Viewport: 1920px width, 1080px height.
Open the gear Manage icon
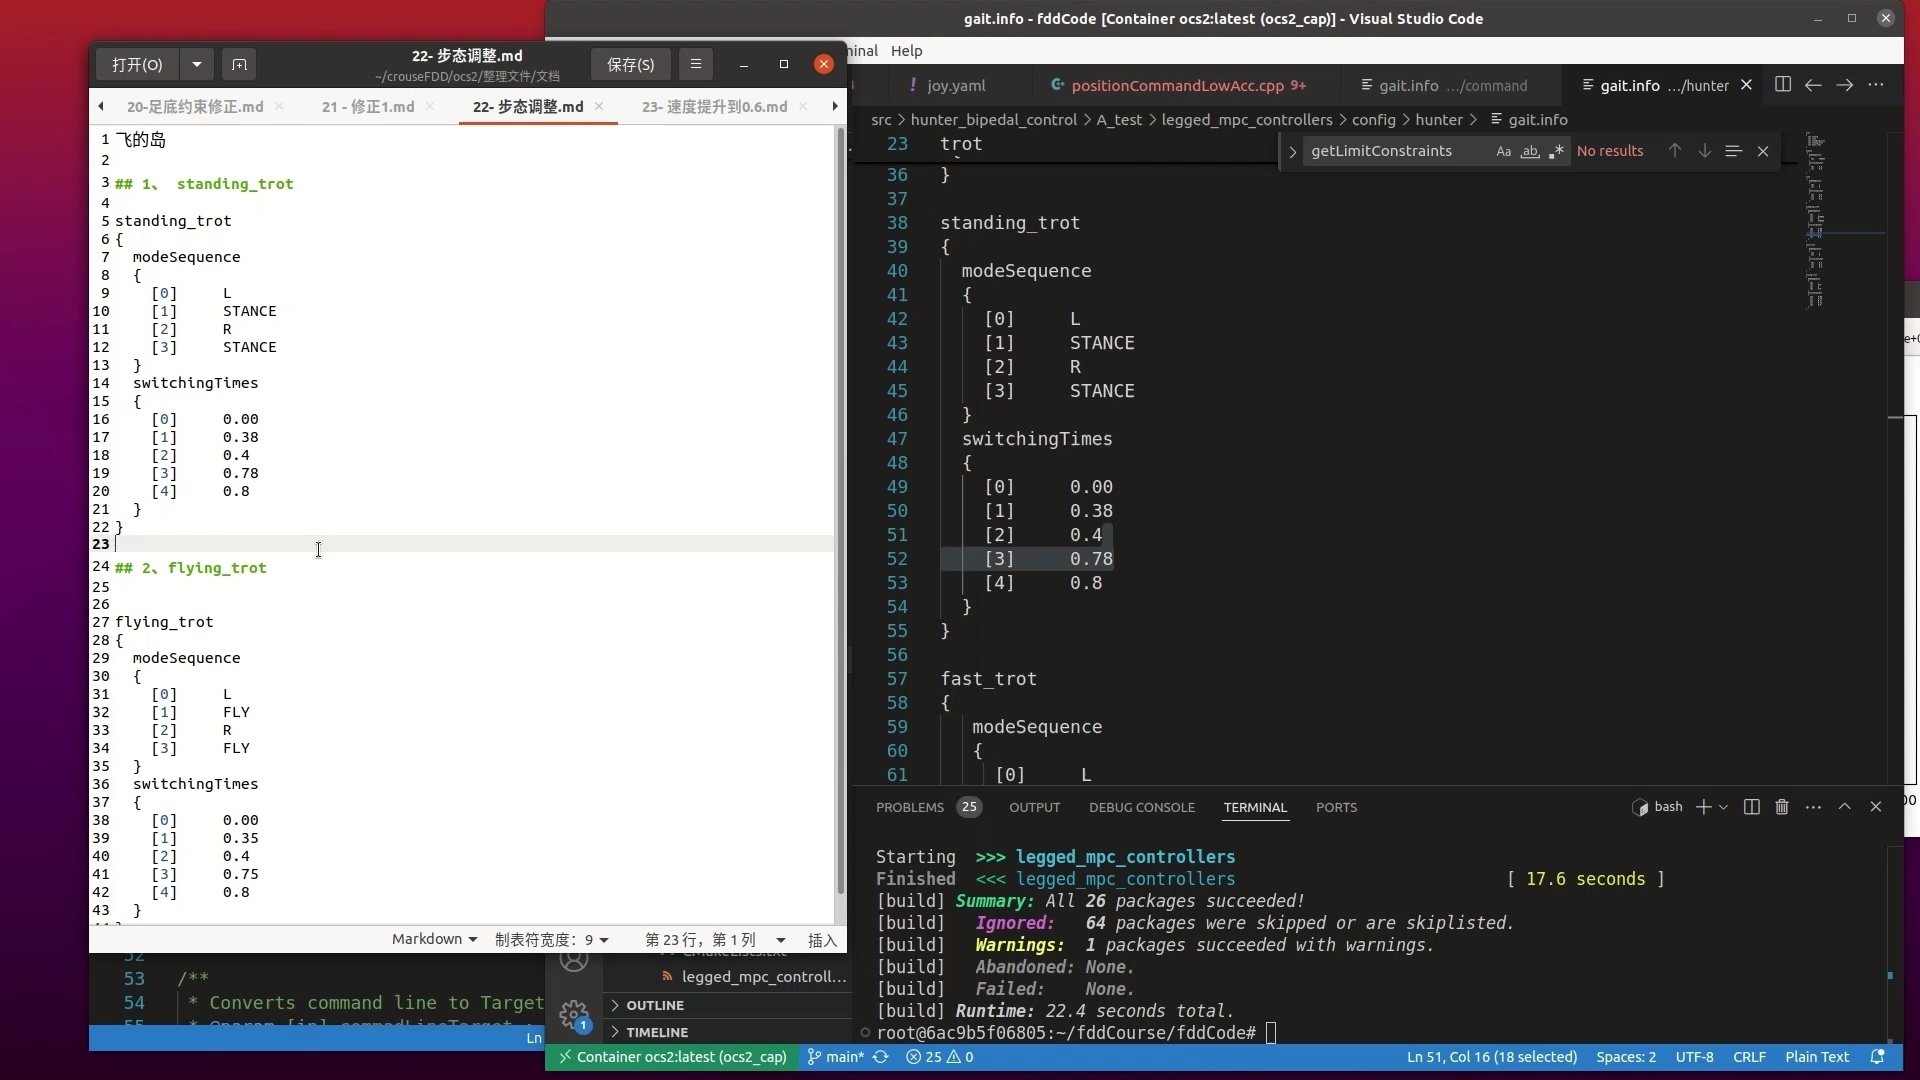tap(574, 1015)
